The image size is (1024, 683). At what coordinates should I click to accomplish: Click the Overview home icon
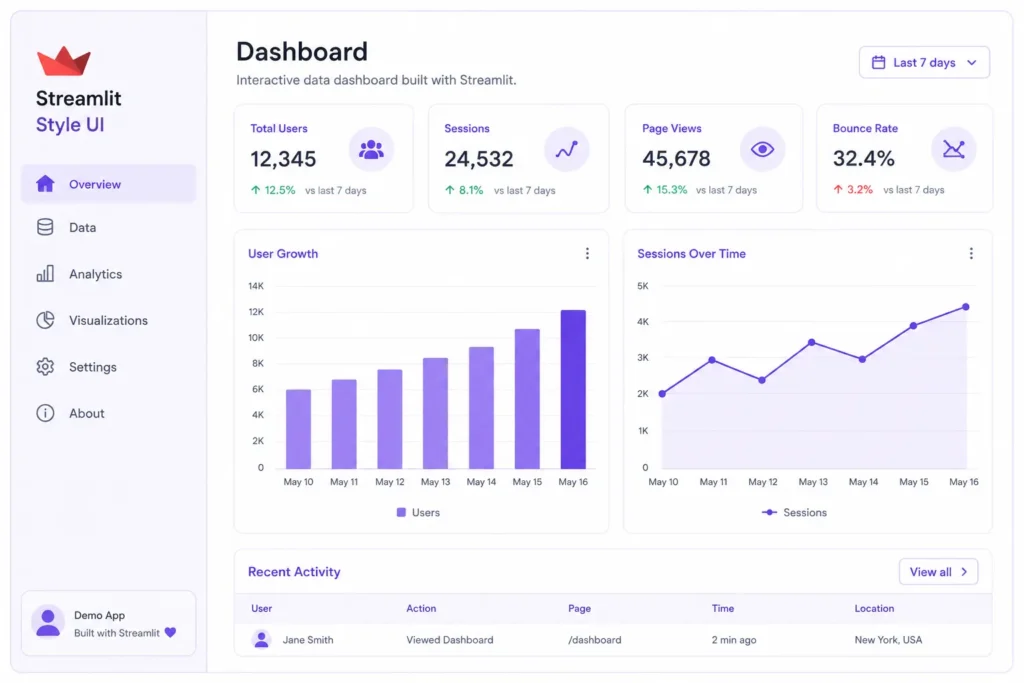pyautogui.click(x=45, y=183)
